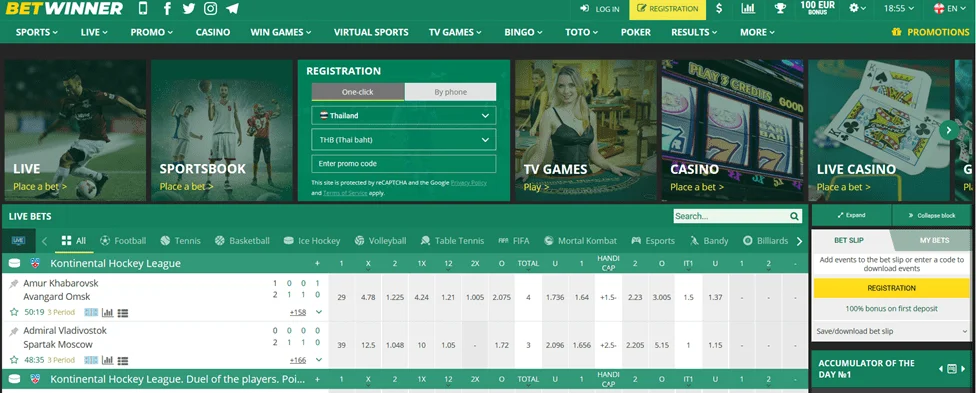This screenshot has height=393, width=976.
Task: Click the LOG IN button
Action: pyautogui.click(x=599, y=9)
